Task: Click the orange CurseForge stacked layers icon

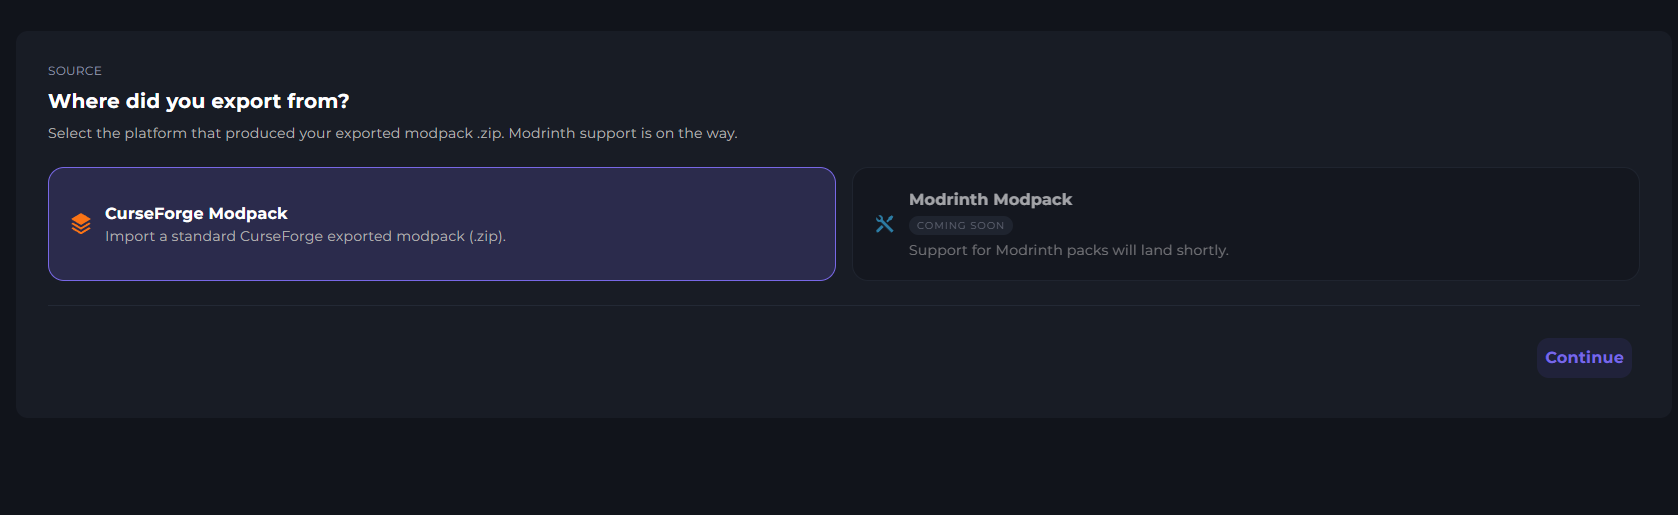Action: (81, 224)
